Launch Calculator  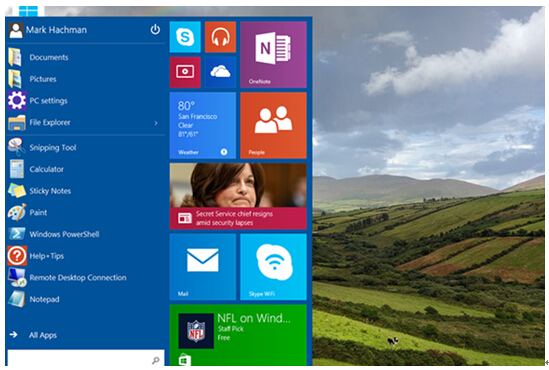point(86,169)
